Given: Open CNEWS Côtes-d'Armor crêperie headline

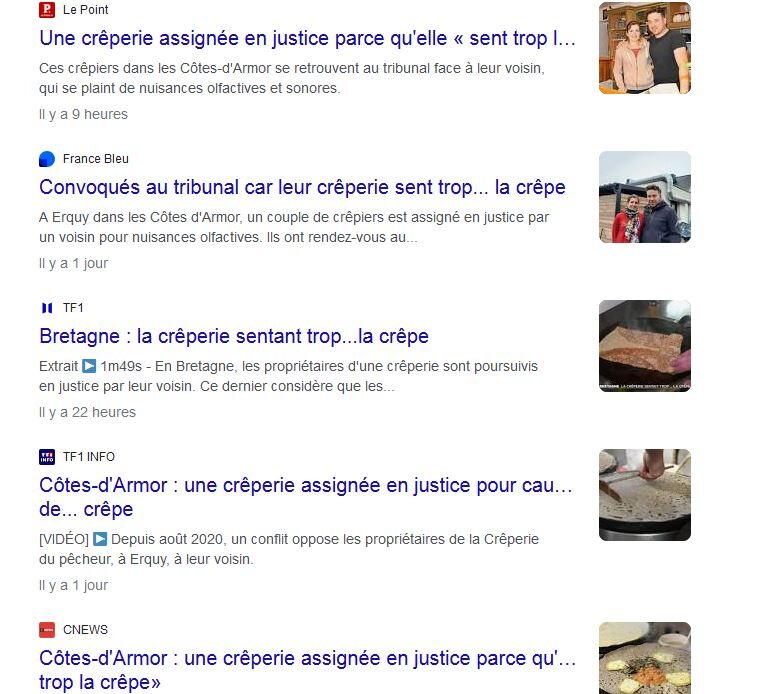Looking at the screenshot, I should (x=307, y=670).
